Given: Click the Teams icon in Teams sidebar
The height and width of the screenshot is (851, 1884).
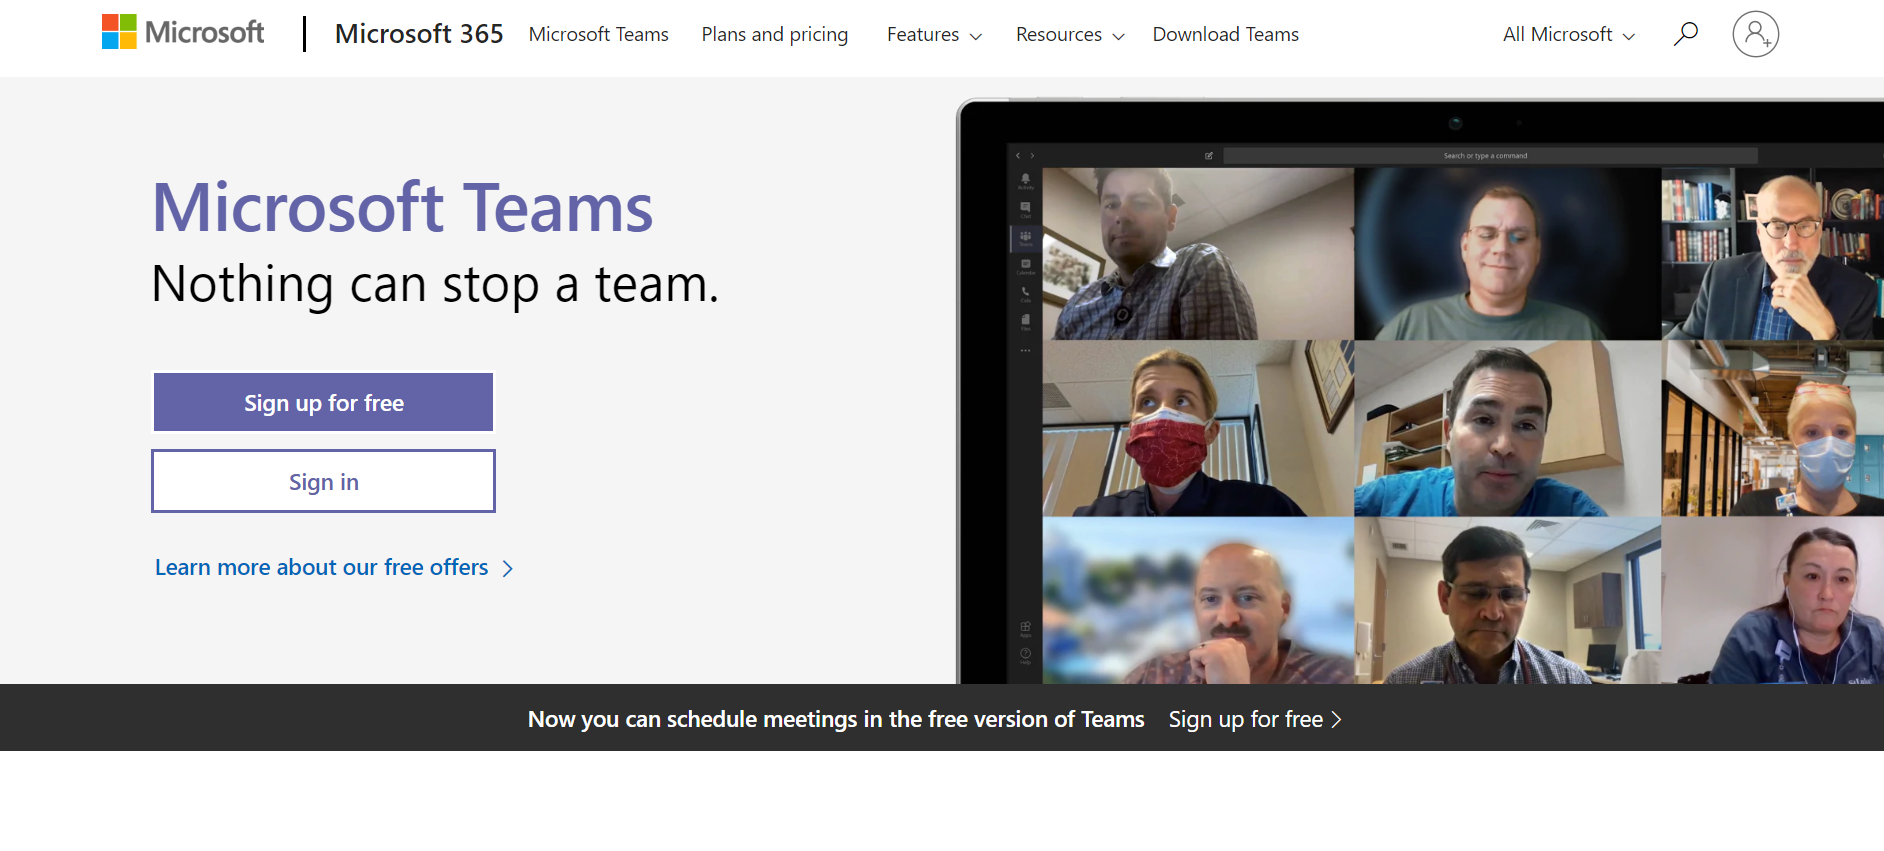Looking at the screenshot, I should (1025, 238).
